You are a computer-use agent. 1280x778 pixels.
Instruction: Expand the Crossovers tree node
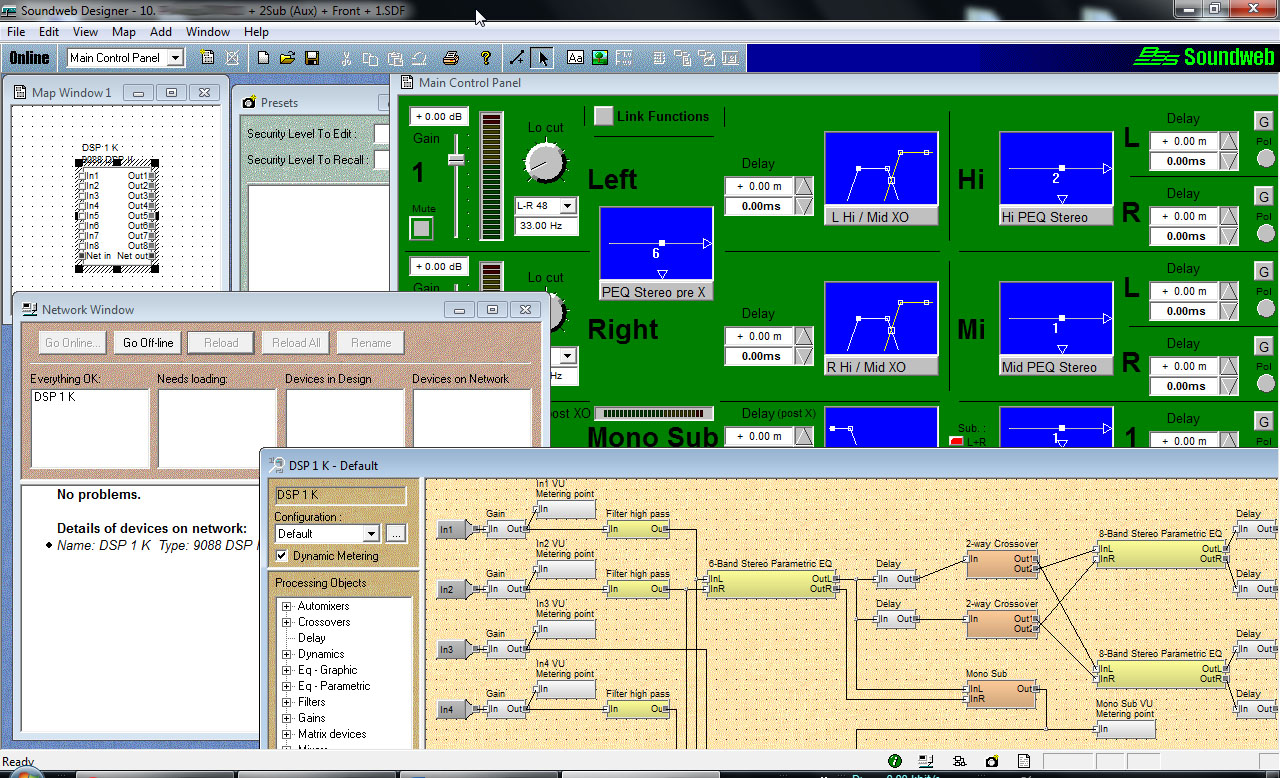point(287,622)
